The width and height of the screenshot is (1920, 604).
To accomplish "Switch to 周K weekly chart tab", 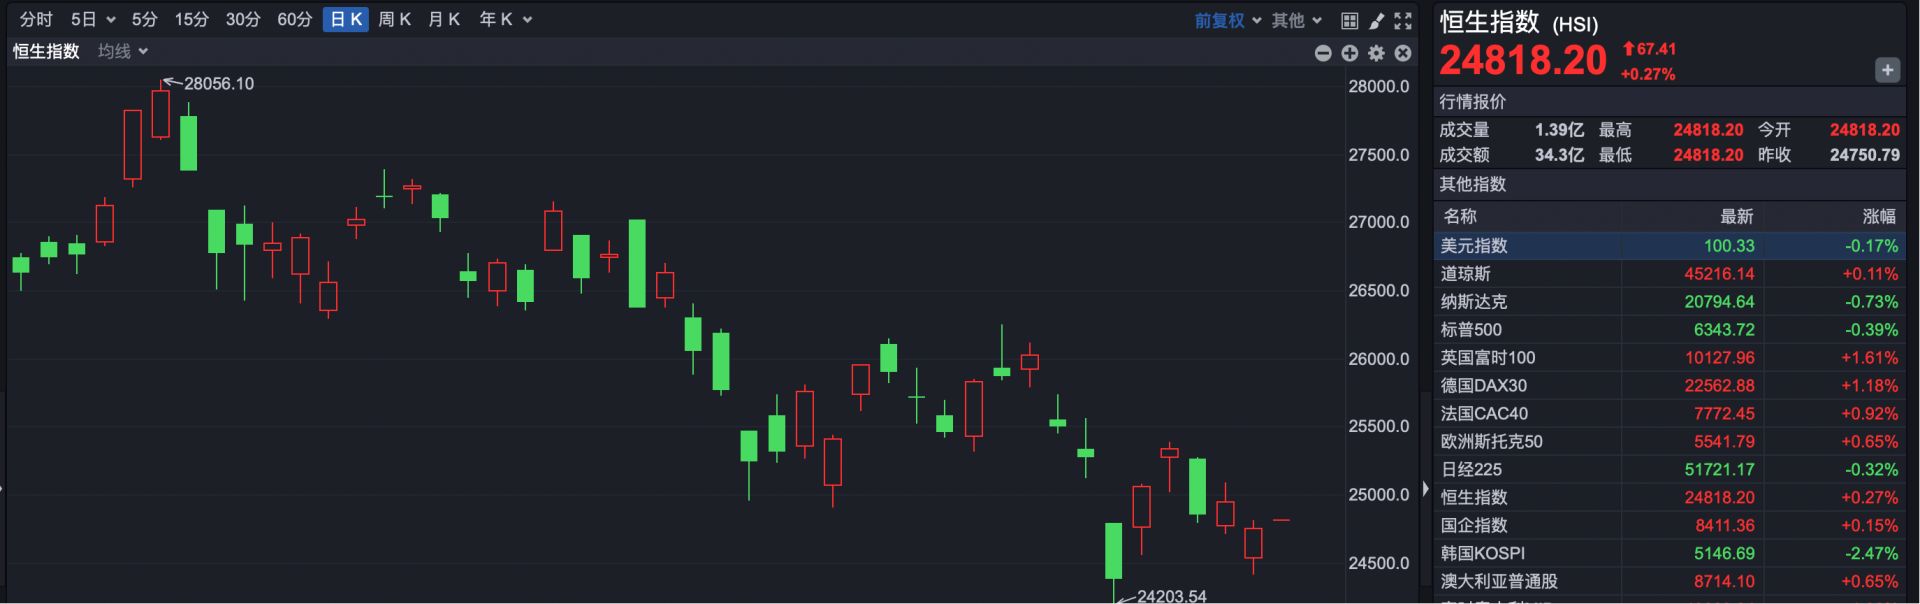I will pos(394,20).
